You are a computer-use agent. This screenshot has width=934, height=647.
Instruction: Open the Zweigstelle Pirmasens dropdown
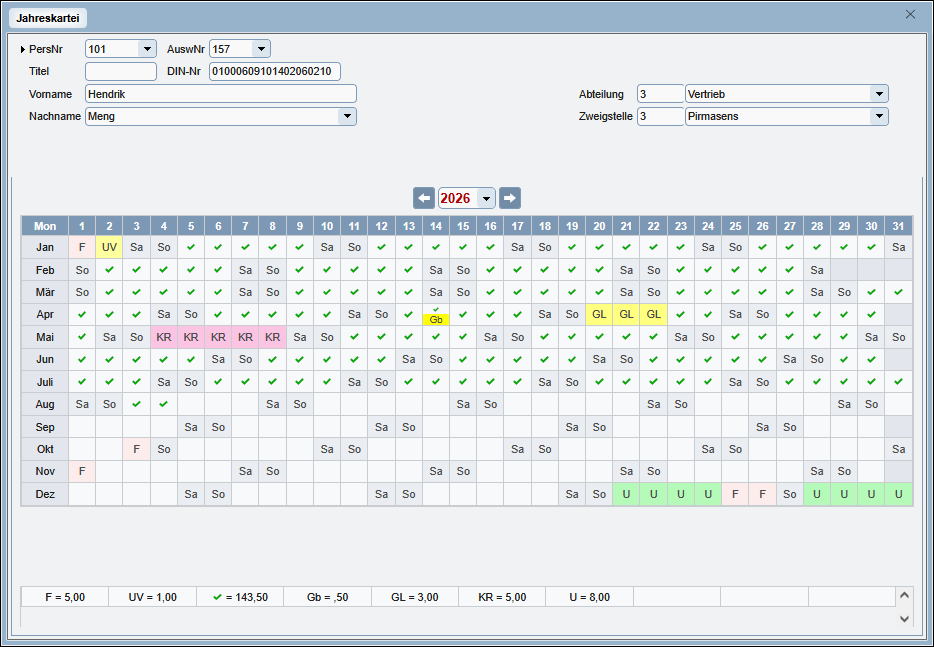click(x=879, y=116)
